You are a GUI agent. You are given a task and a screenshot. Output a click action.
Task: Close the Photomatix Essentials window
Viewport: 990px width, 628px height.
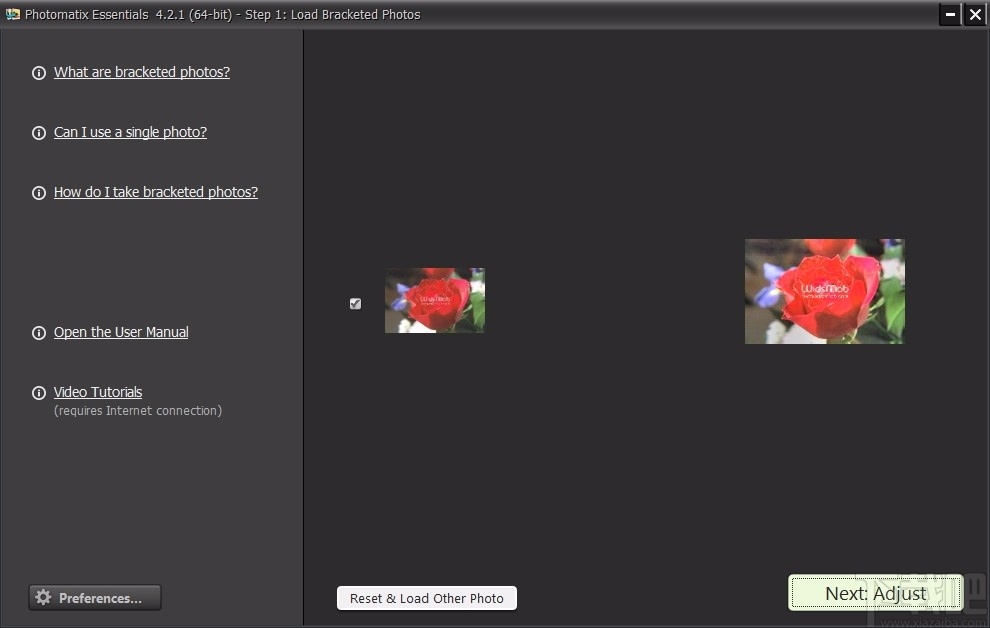pyautogui.click(x=975, y=14)
